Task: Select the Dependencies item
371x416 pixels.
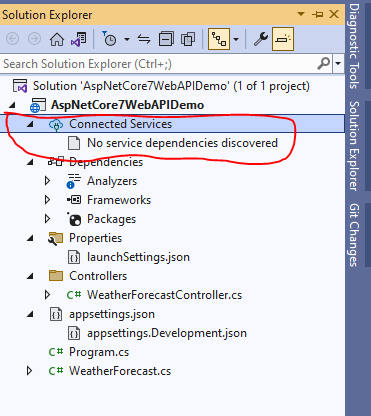Action: (106, 162)
